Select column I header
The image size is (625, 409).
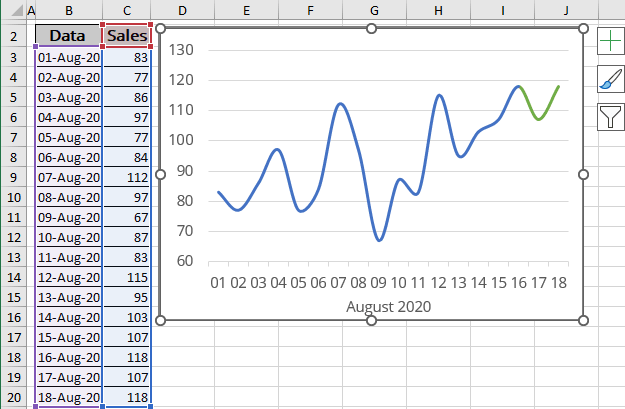[503, 10]
